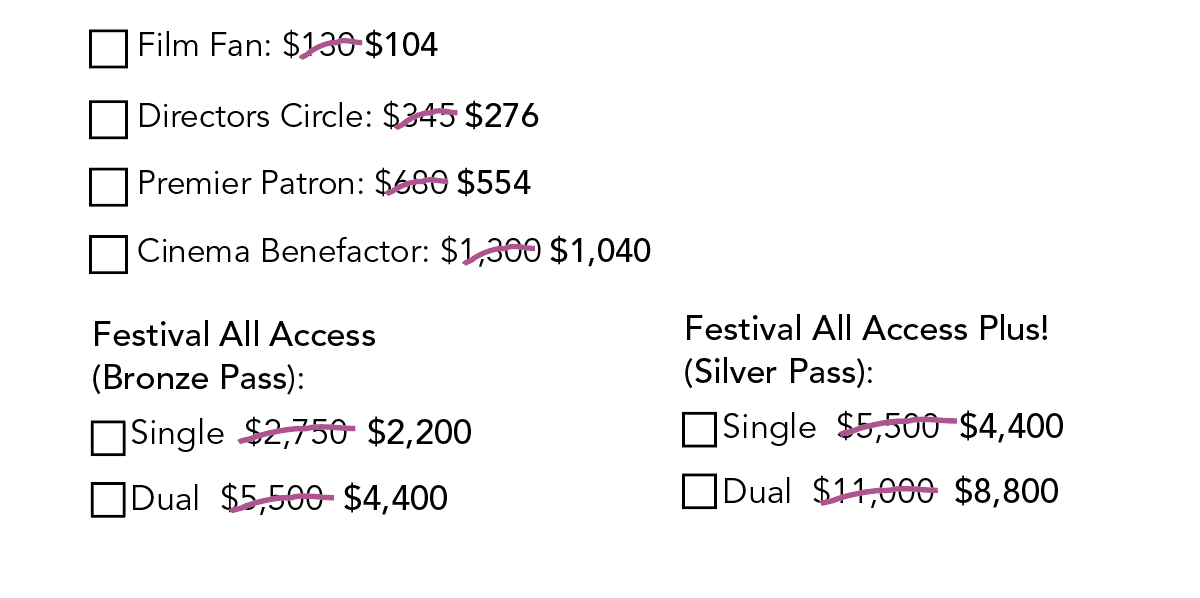Screen dimensions: 1200x598
Task: Click the $276 Directors Circle price
Action: pyautogui.click(x=502, y=116)
